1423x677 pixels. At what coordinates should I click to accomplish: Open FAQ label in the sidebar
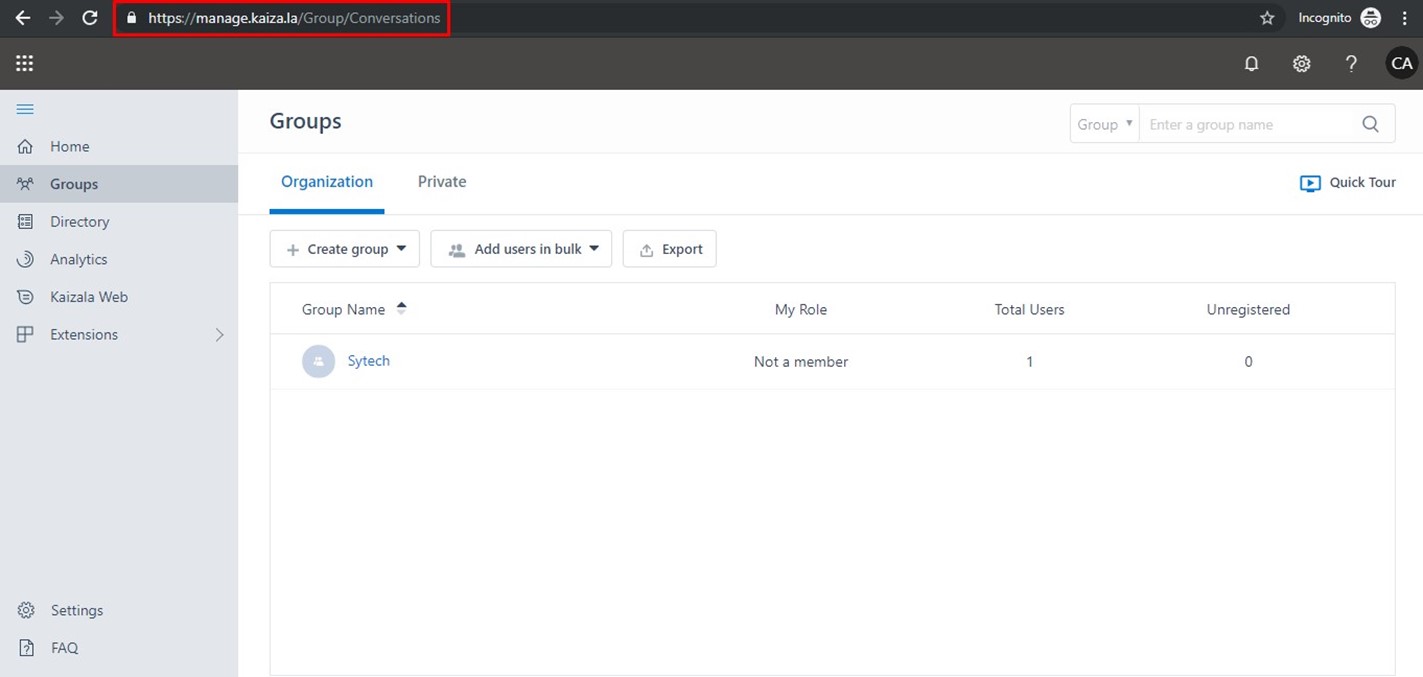coord(64,648)
